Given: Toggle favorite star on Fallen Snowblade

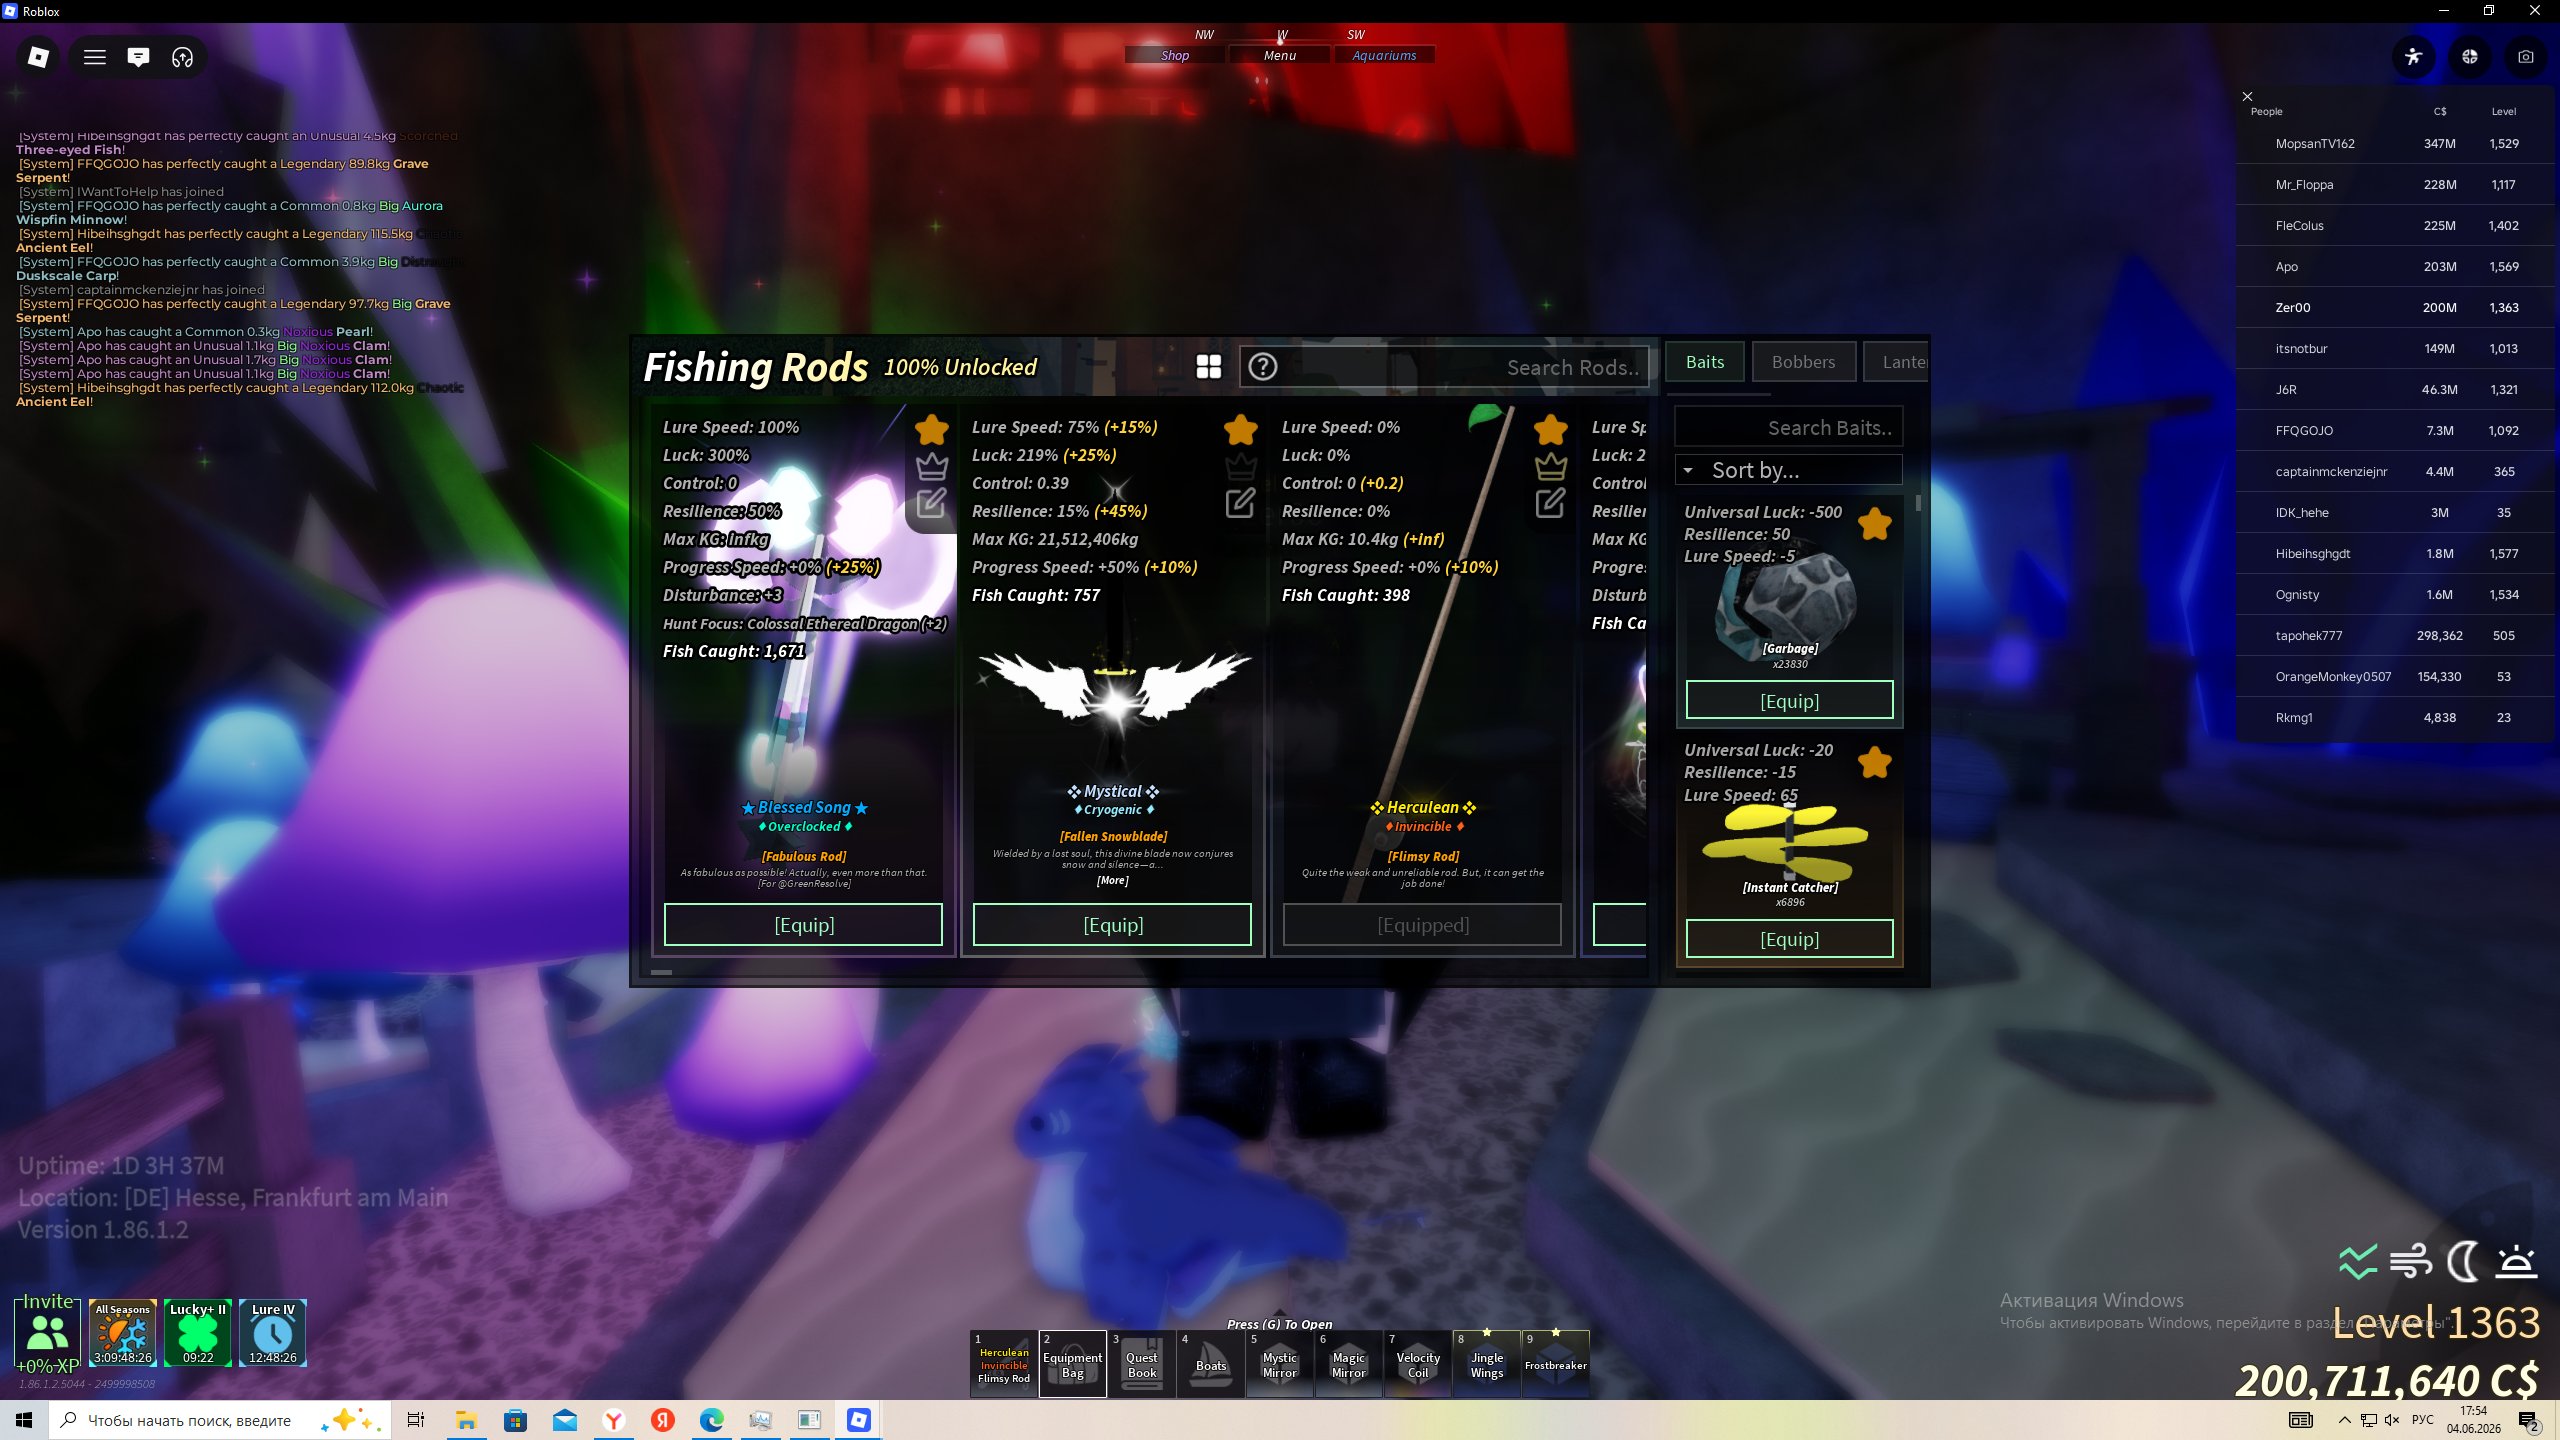Looking at the screenshot, I should [x=1240, y=429].
